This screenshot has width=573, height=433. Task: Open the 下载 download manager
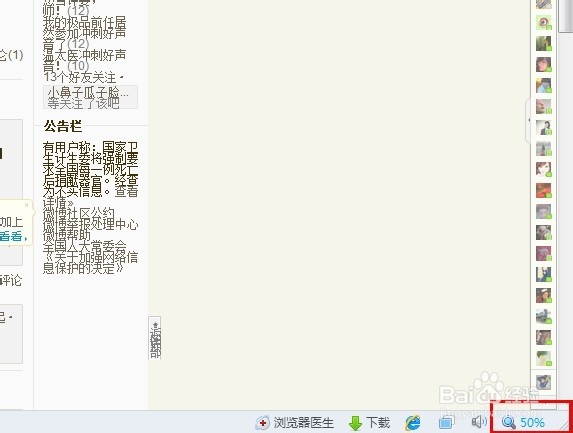pos(369,423)
